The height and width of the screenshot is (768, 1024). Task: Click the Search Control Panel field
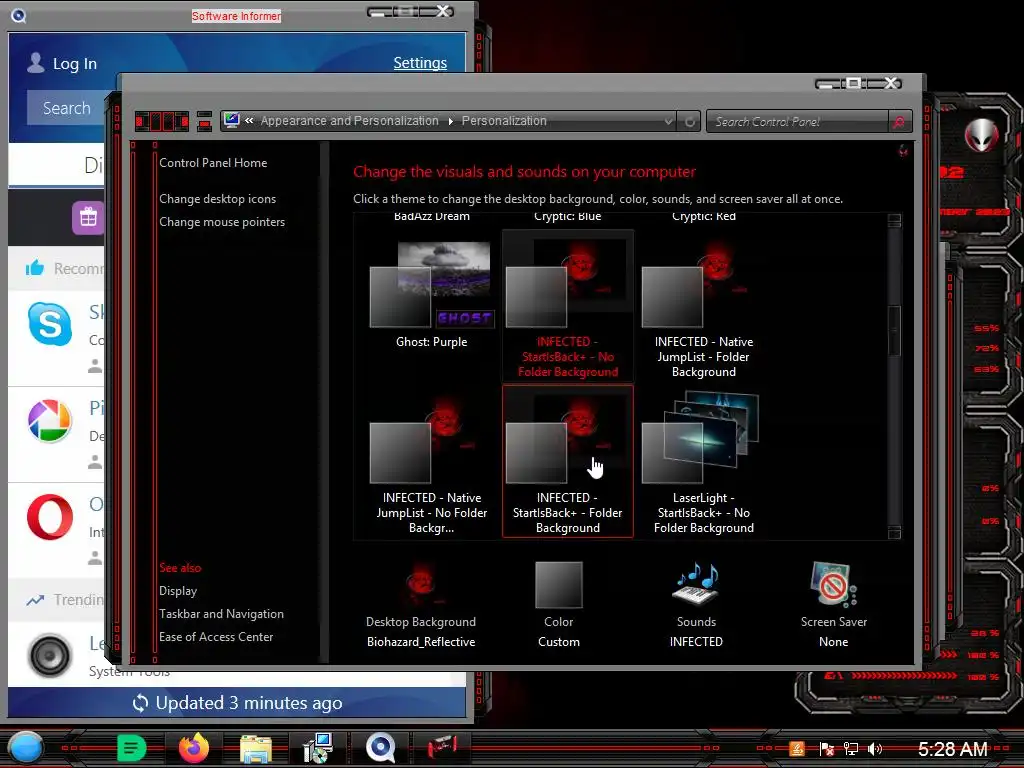click(x=797, y=121)
